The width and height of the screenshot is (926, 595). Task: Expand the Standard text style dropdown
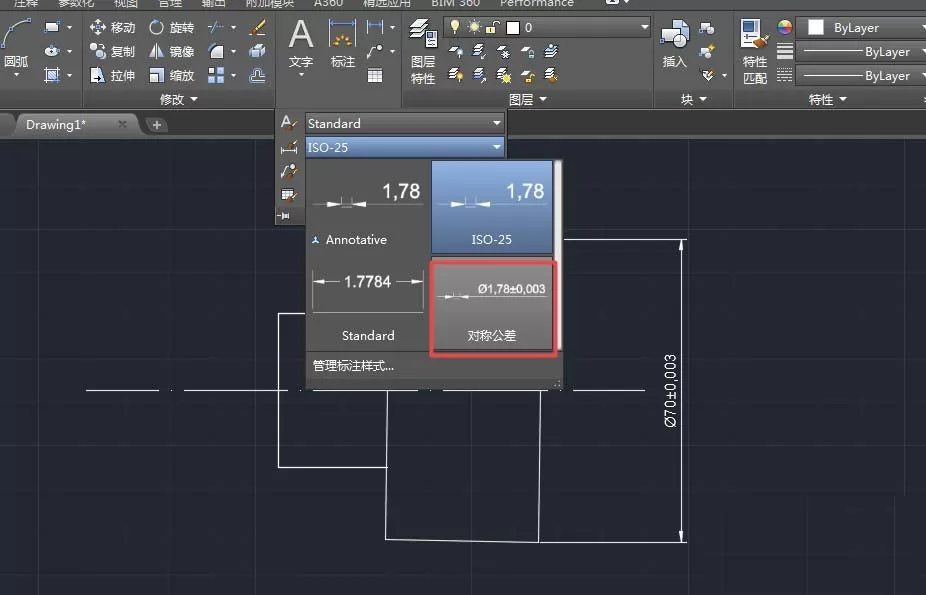click(x=405, y=123)
